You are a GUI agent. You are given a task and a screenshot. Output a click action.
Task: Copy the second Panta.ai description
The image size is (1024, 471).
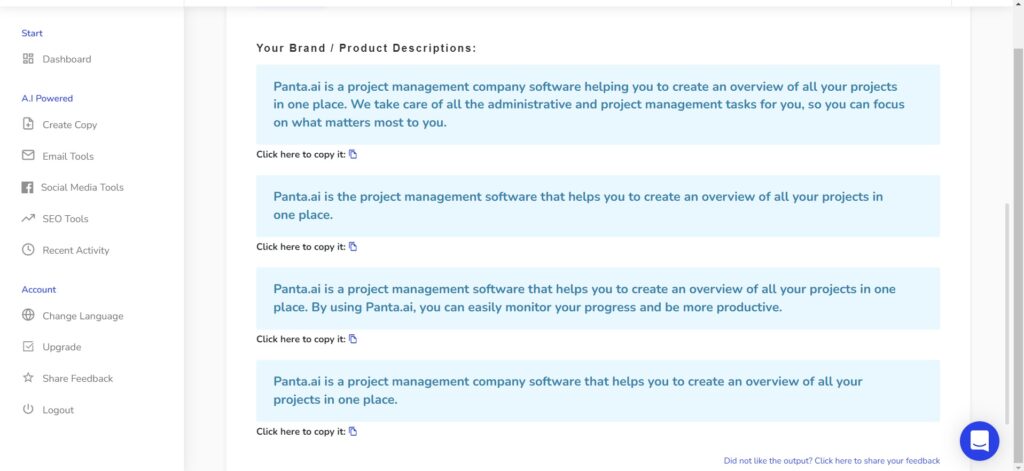(353, 247)
